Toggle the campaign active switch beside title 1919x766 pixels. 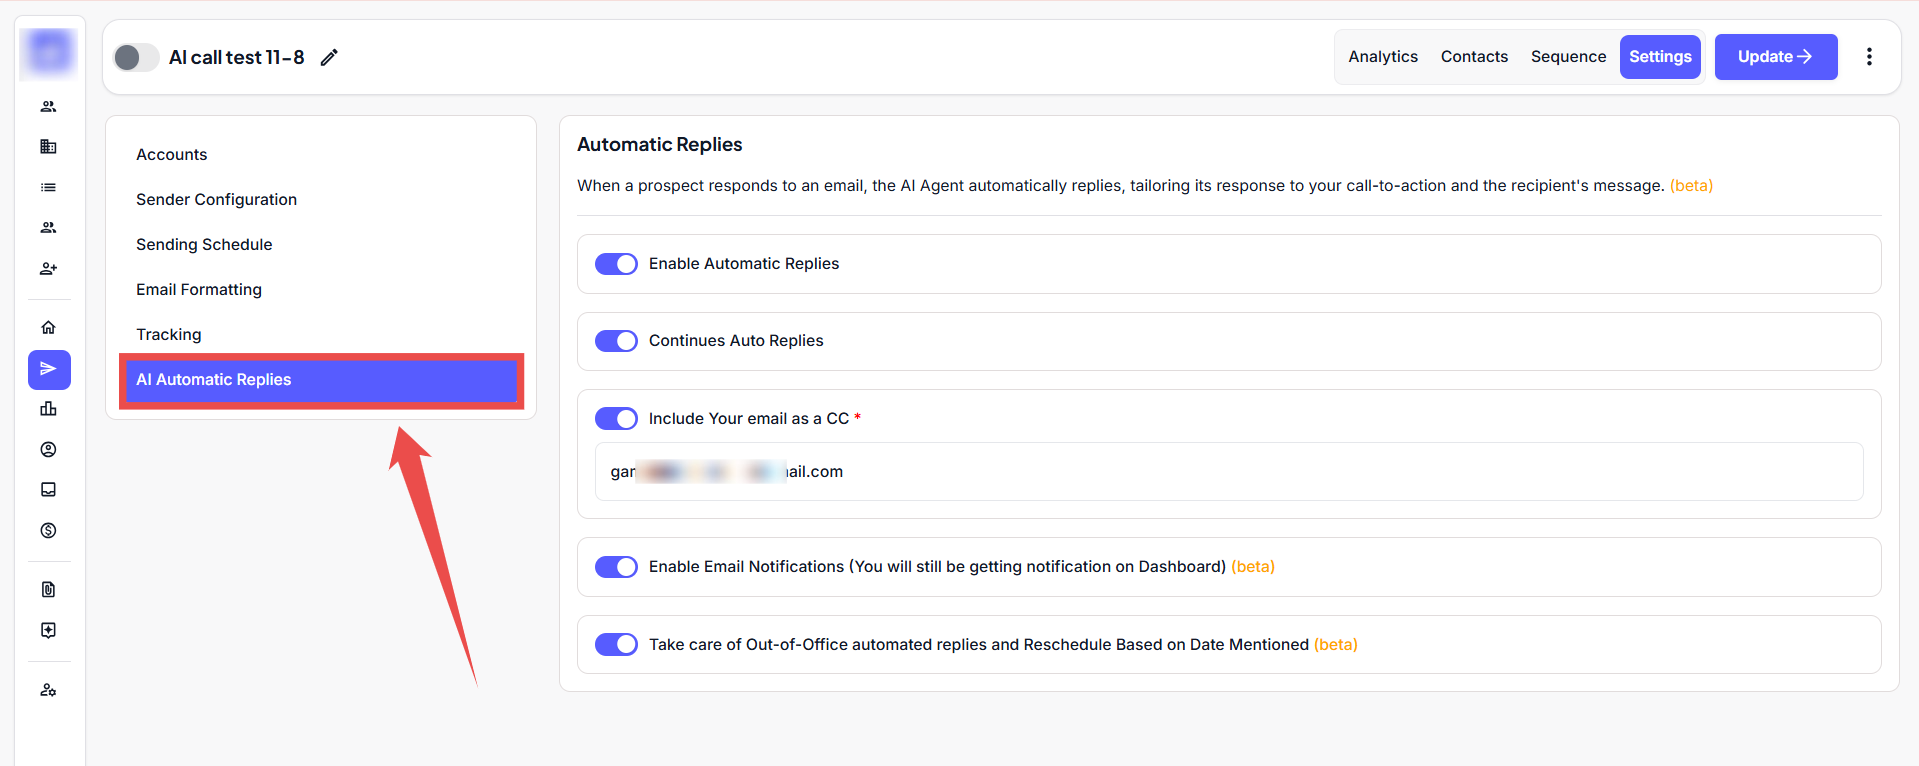tap(136, 58)
